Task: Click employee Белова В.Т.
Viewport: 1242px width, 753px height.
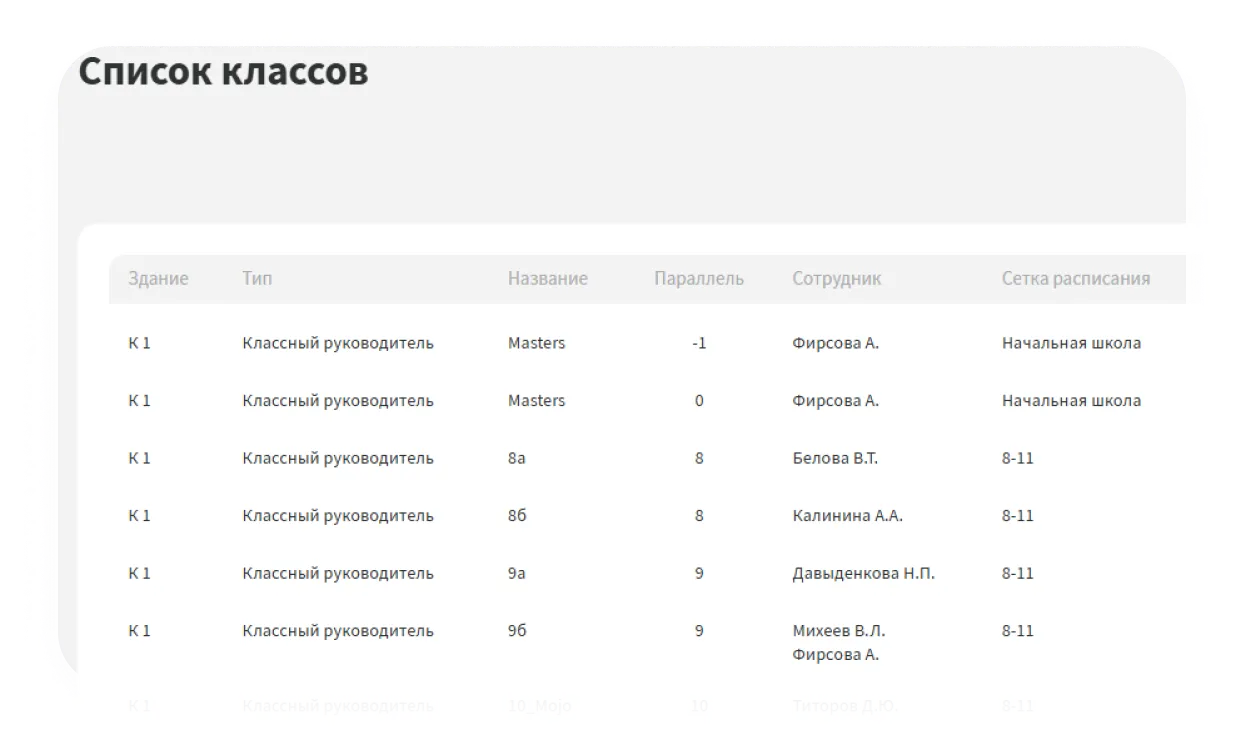Action: pyautogui.click(x=834, y=459)
